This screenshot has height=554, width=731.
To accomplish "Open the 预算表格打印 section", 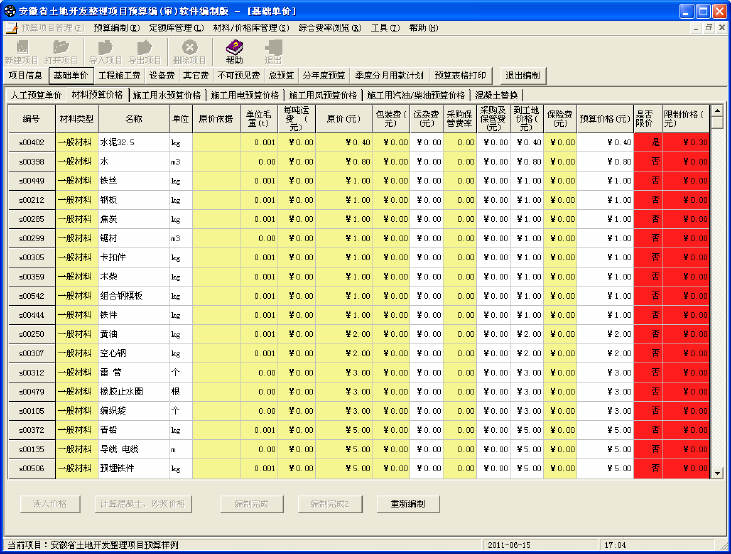I will tap(460, 75).
